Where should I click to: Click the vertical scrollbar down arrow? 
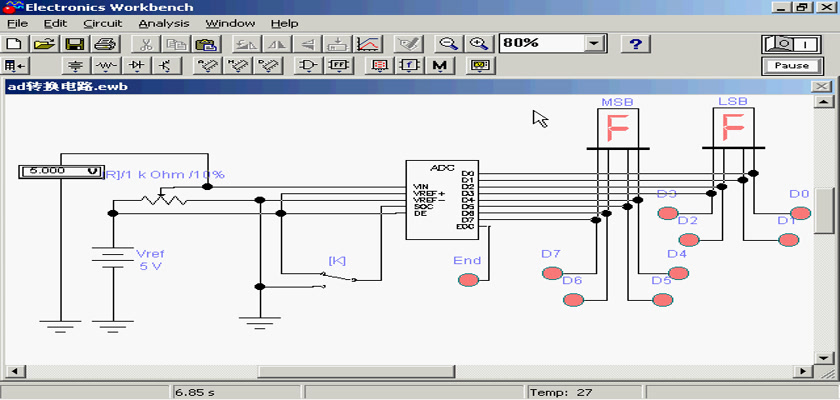tap(823, 358)
